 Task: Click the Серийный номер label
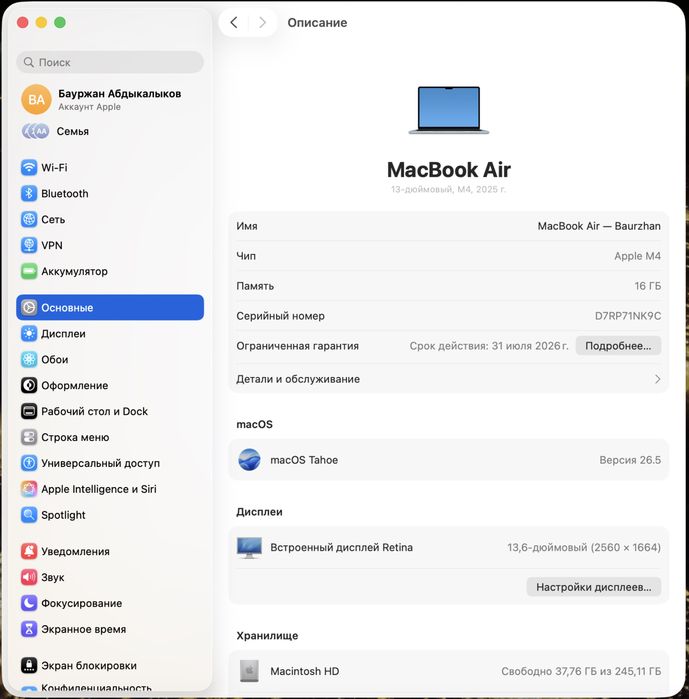tap(280, 316)
